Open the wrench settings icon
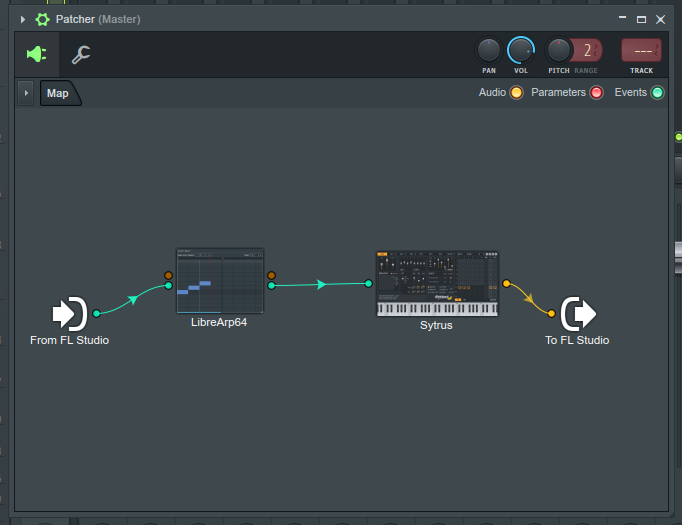This screenshot has height=525, width=682. [81, 55]
